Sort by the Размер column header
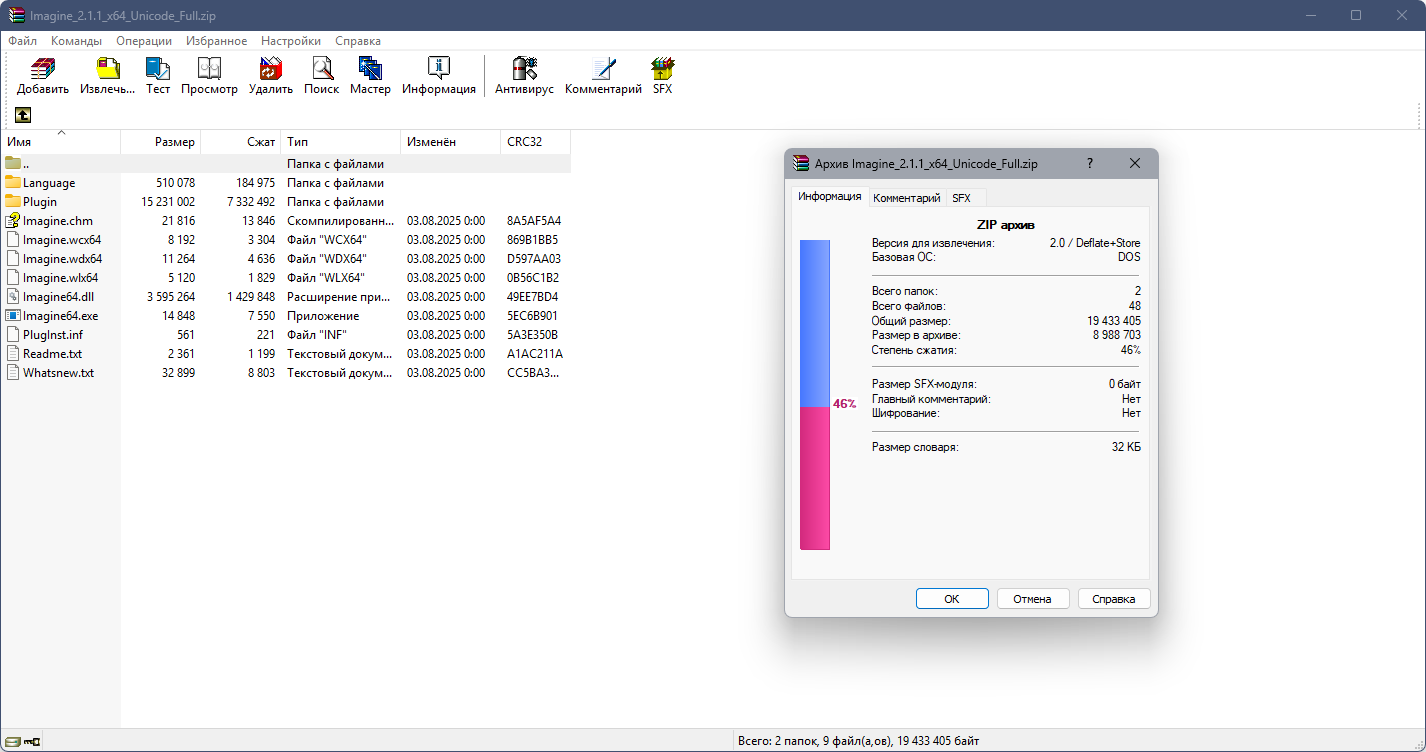The height and width of the screenshot is (752, 1426). [161, 142]
